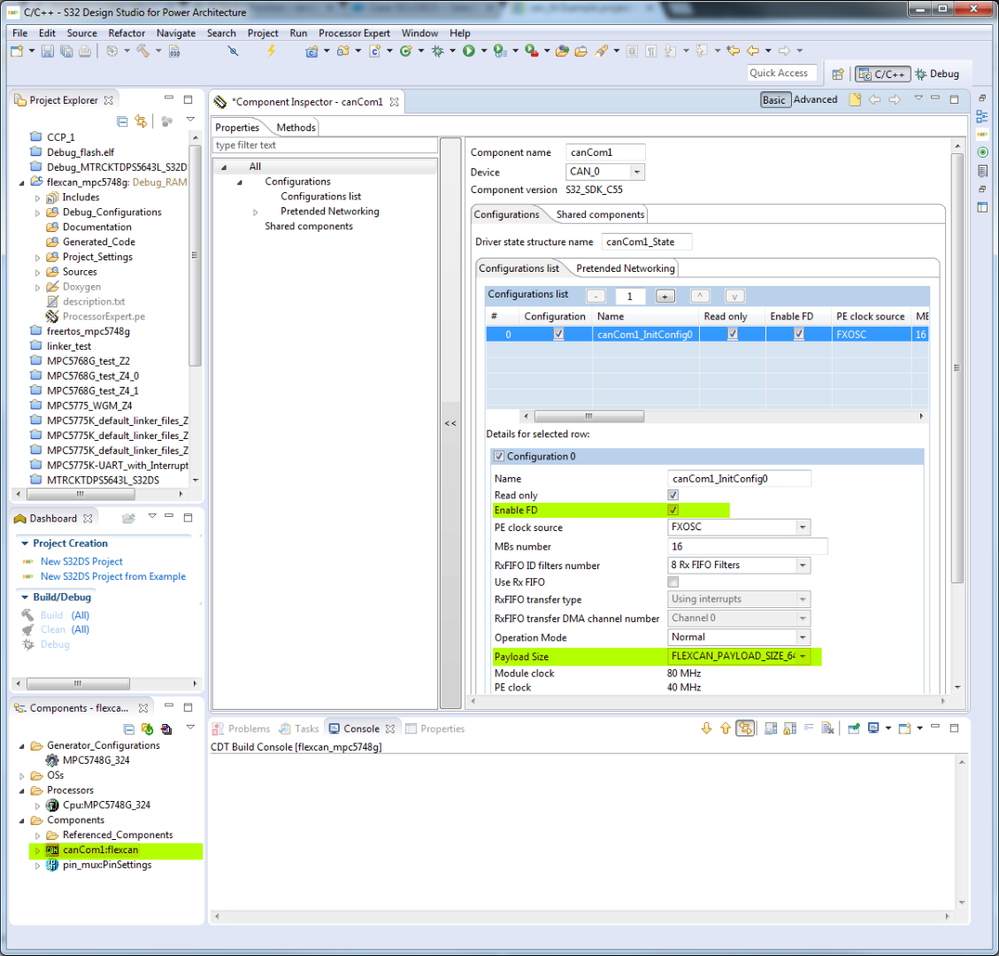
Task: Click the MBs number input field
Action: pyautogui.click(x=747, y=546)
